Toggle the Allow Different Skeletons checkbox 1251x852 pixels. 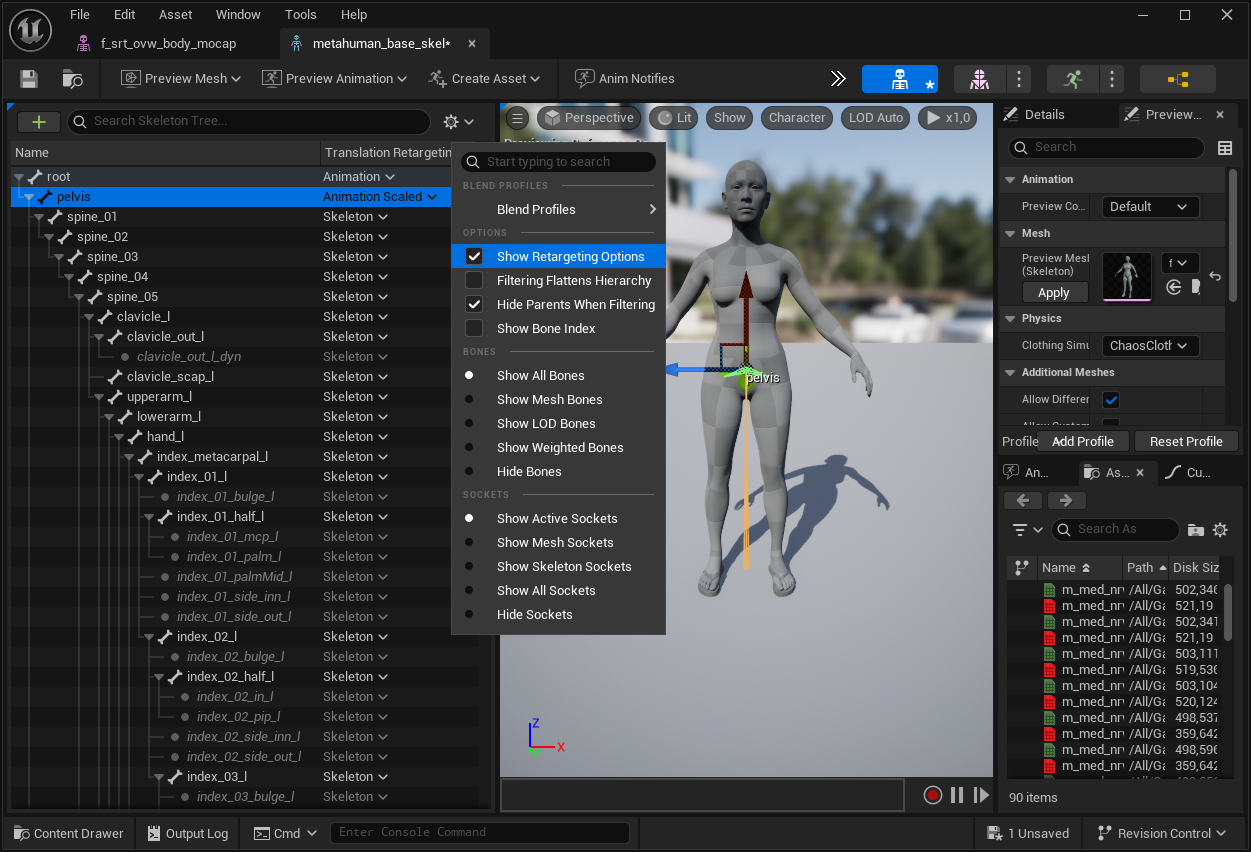click(x=1111, y=400)
